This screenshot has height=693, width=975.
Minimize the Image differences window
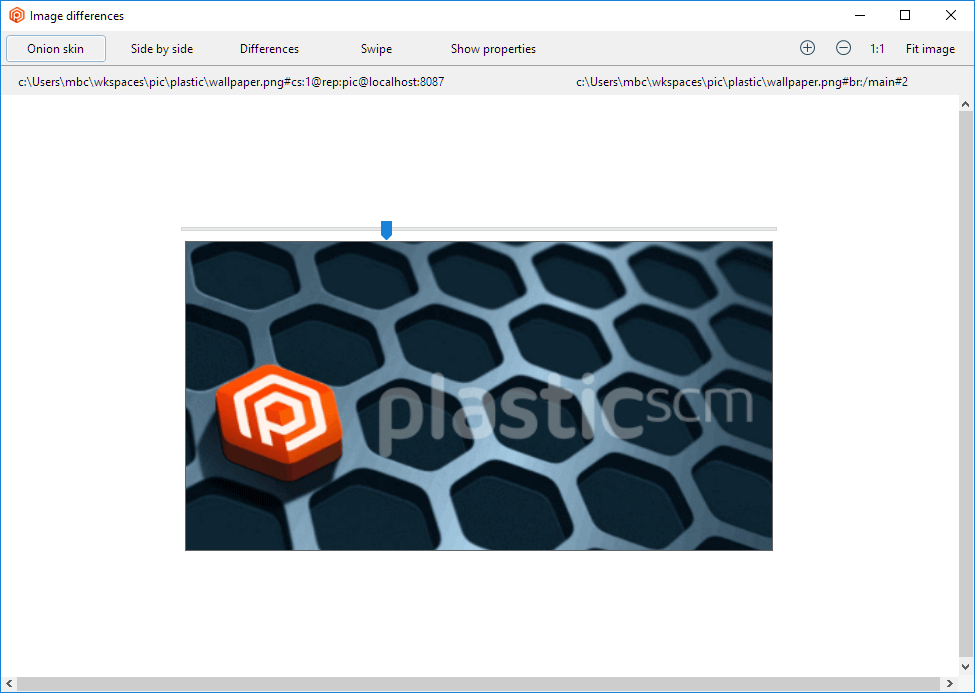click(860, 16)
